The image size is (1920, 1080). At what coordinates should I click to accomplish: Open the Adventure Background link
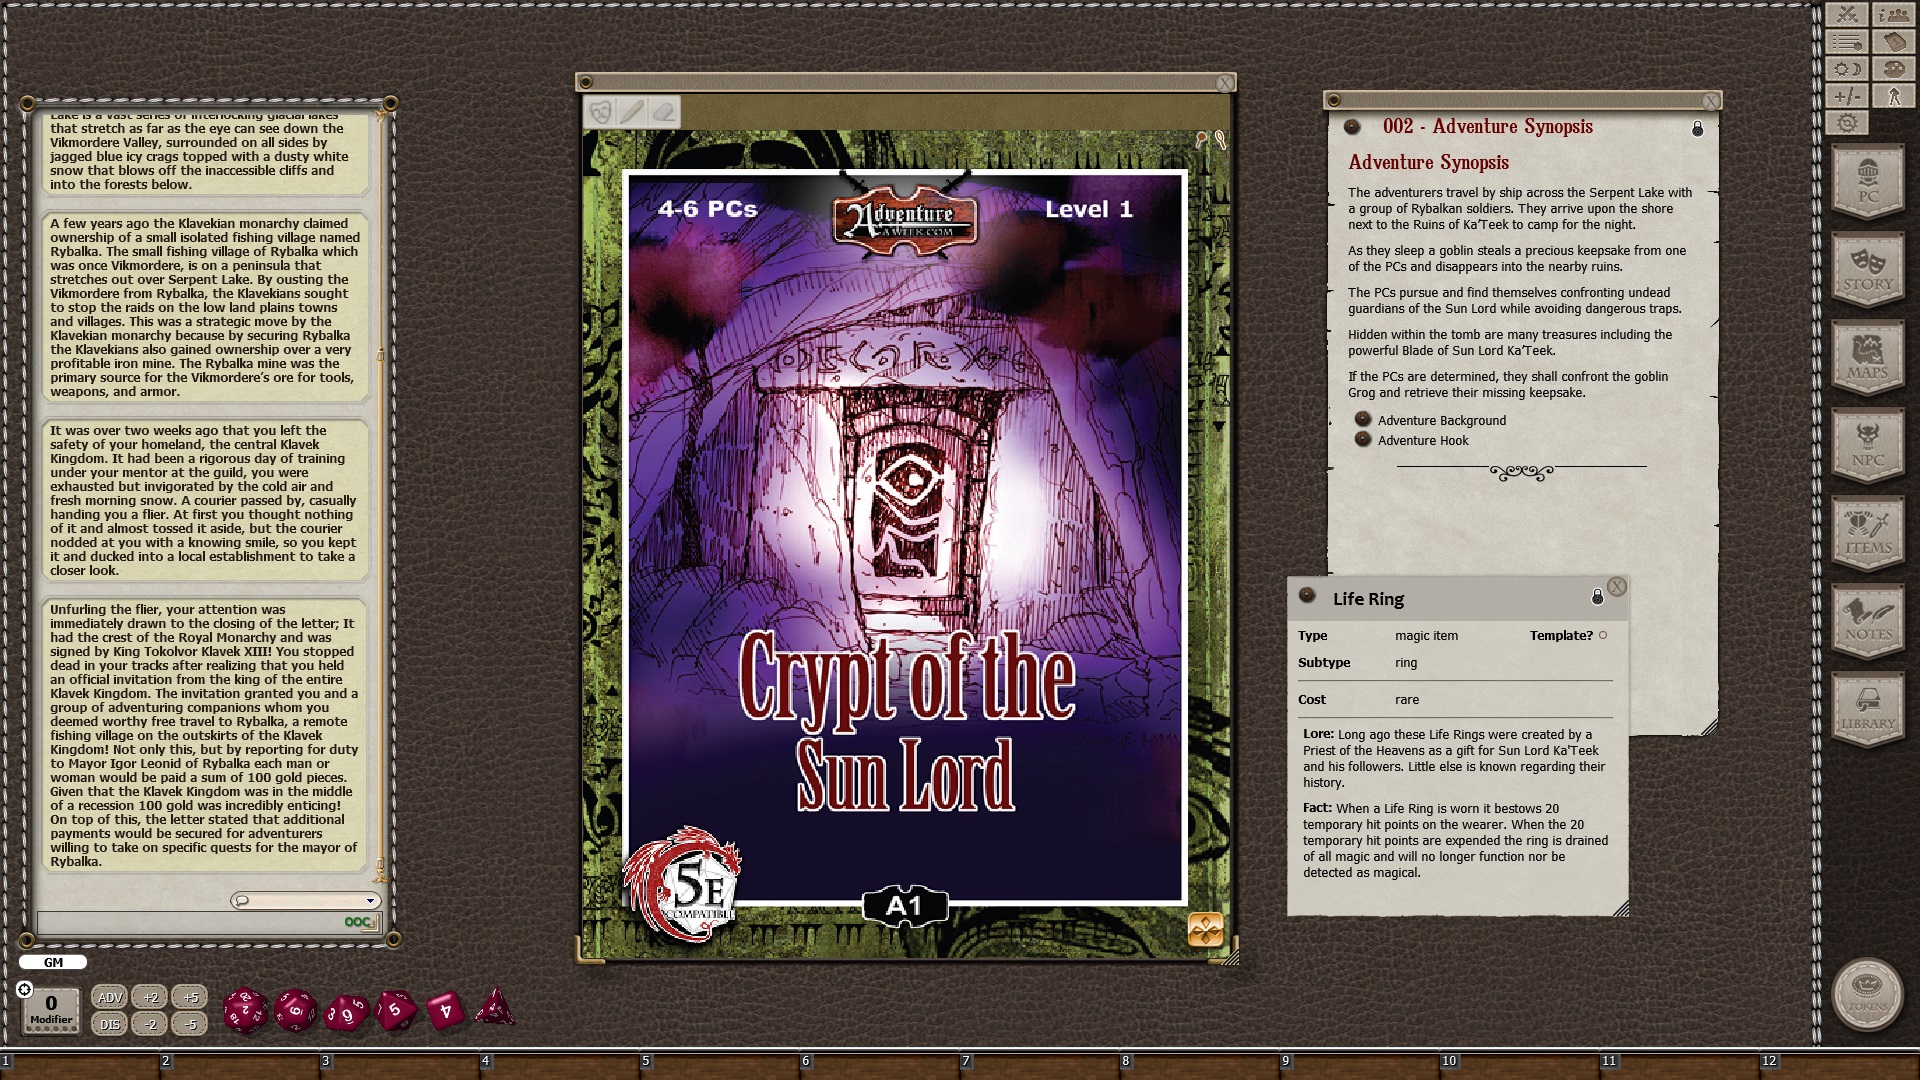(1440, 420)
